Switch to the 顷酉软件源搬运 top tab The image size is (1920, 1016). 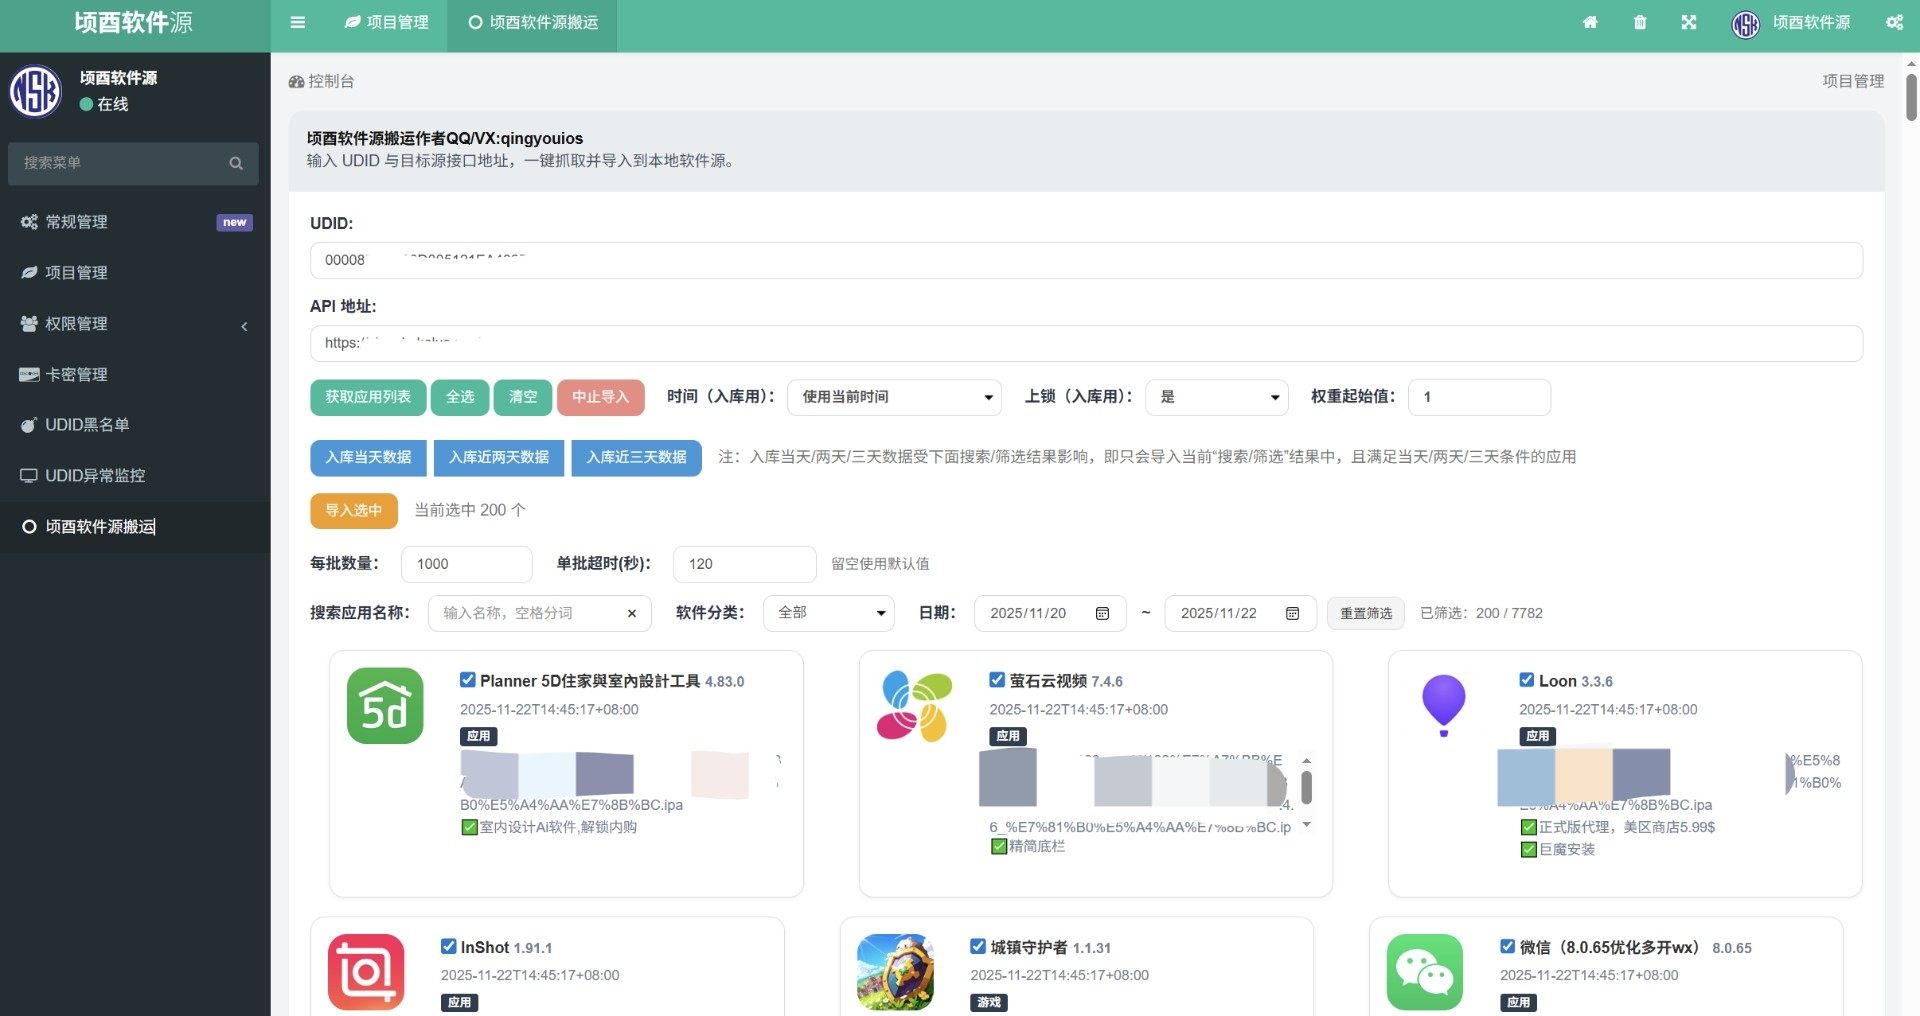533,22
